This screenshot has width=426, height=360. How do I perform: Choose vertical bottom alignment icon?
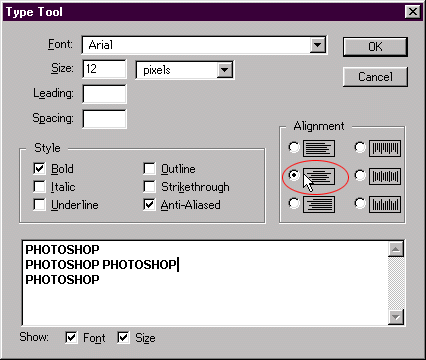[385, 204]
